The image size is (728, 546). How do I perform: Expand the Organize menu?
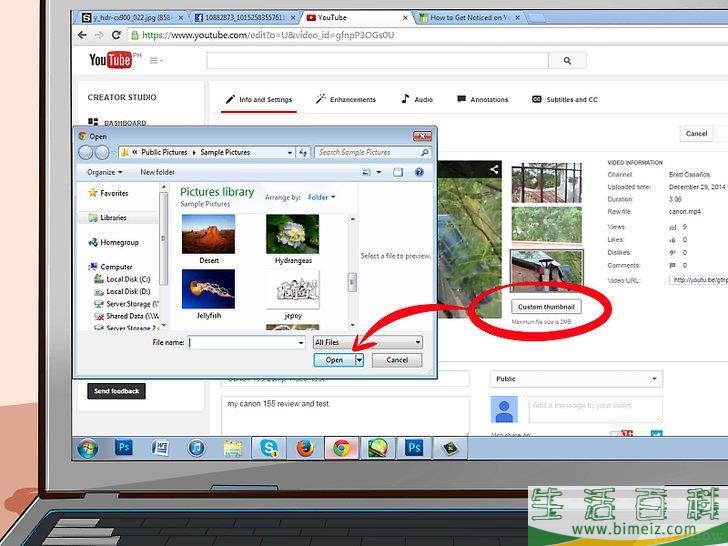pos(104,172)
